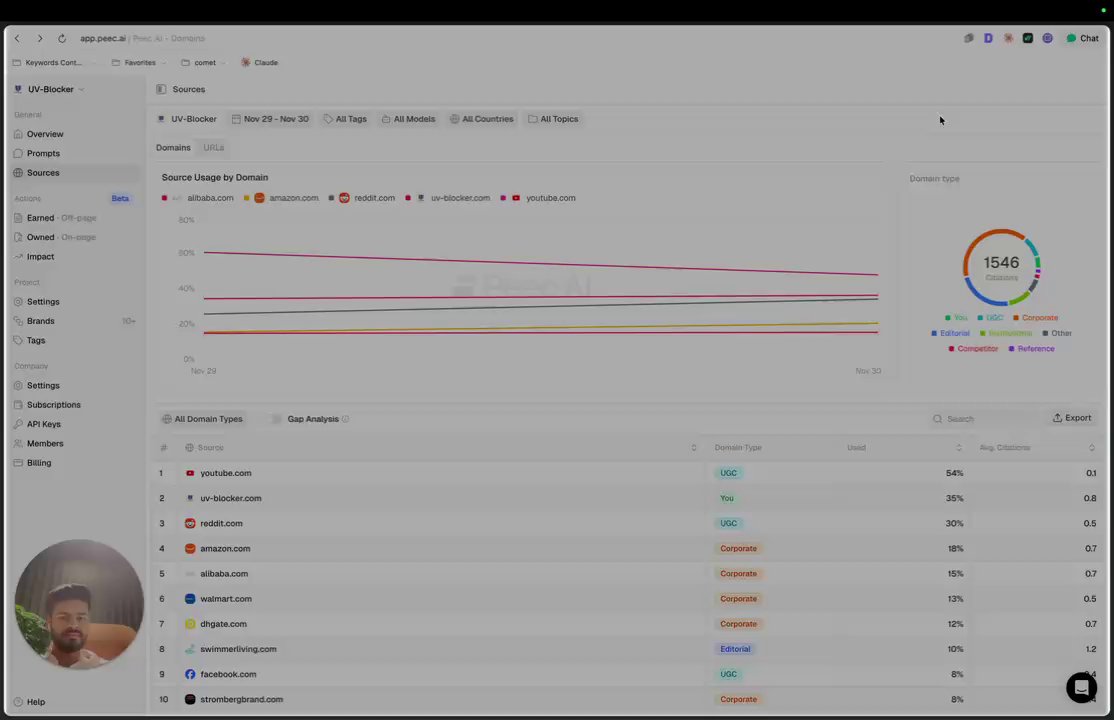The height and width of the screenshot is (720, 1114).
Task: Switch to the Domains tab
Action: pyautogui.click(x=173, y=148)
